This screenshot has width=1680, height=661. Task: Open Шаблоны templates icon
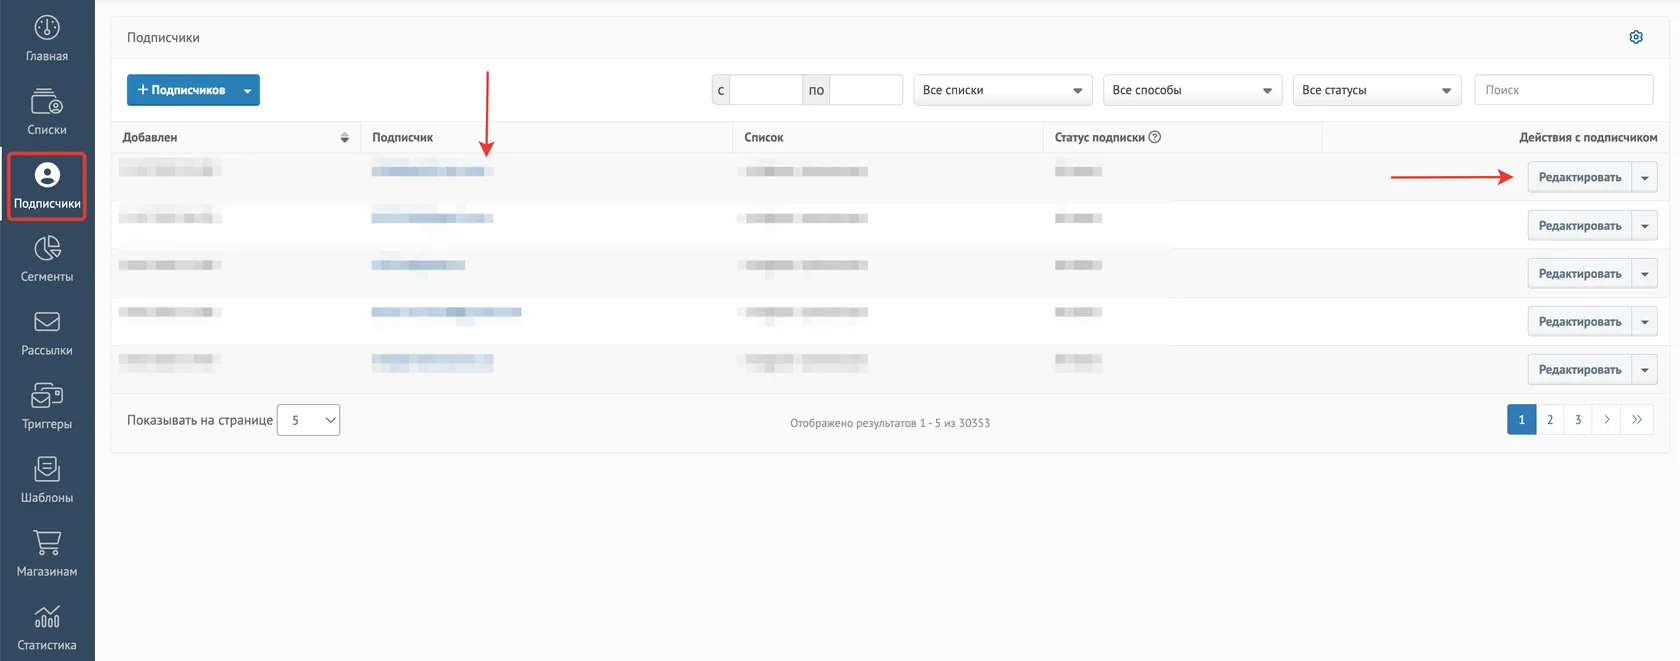click(x=47, y=468)
